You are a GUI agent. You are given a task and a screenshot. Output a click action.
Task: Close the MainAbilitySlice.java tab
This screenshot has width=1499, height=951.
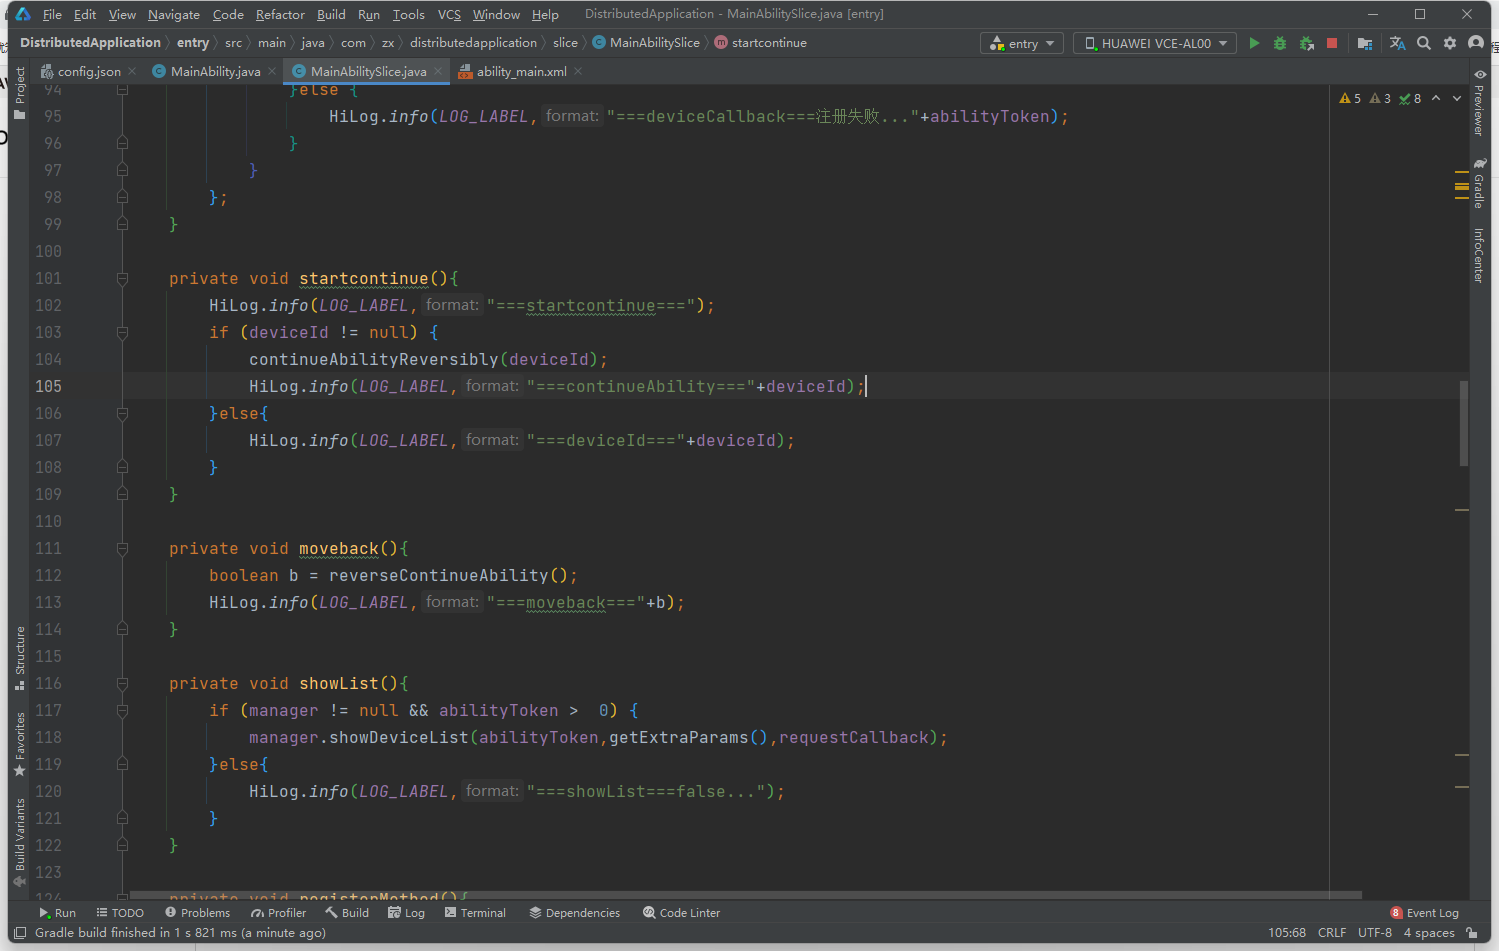click(x=438, y=71)
